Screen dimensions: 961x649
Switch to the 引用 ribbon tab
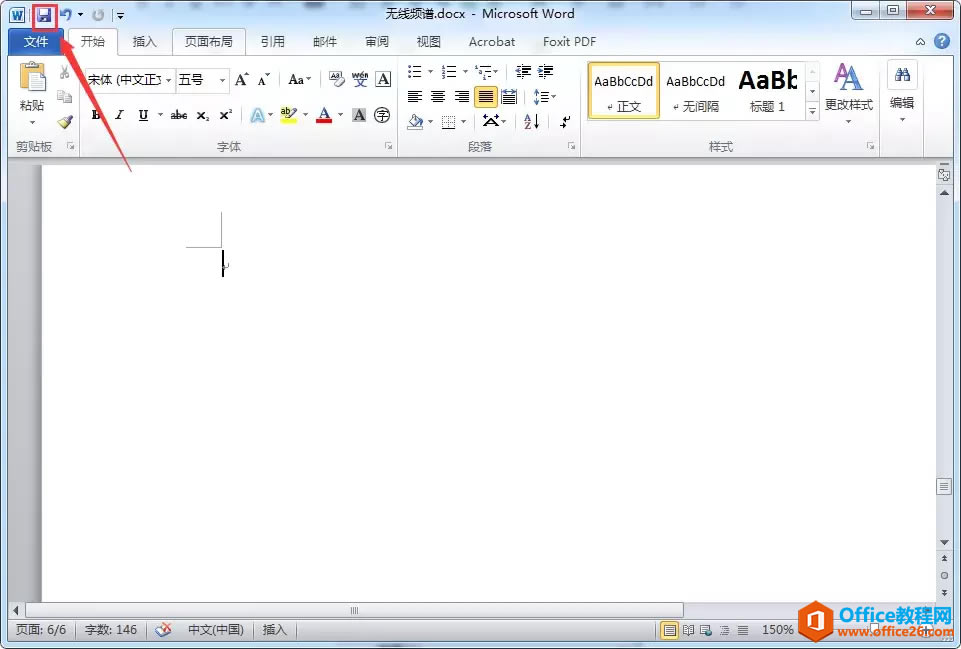(273, 42)
